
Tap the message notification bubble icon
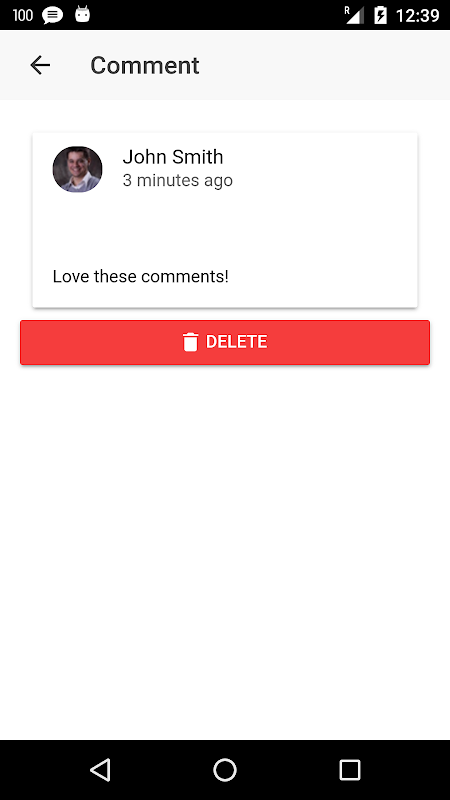click(x=53, y=15)
